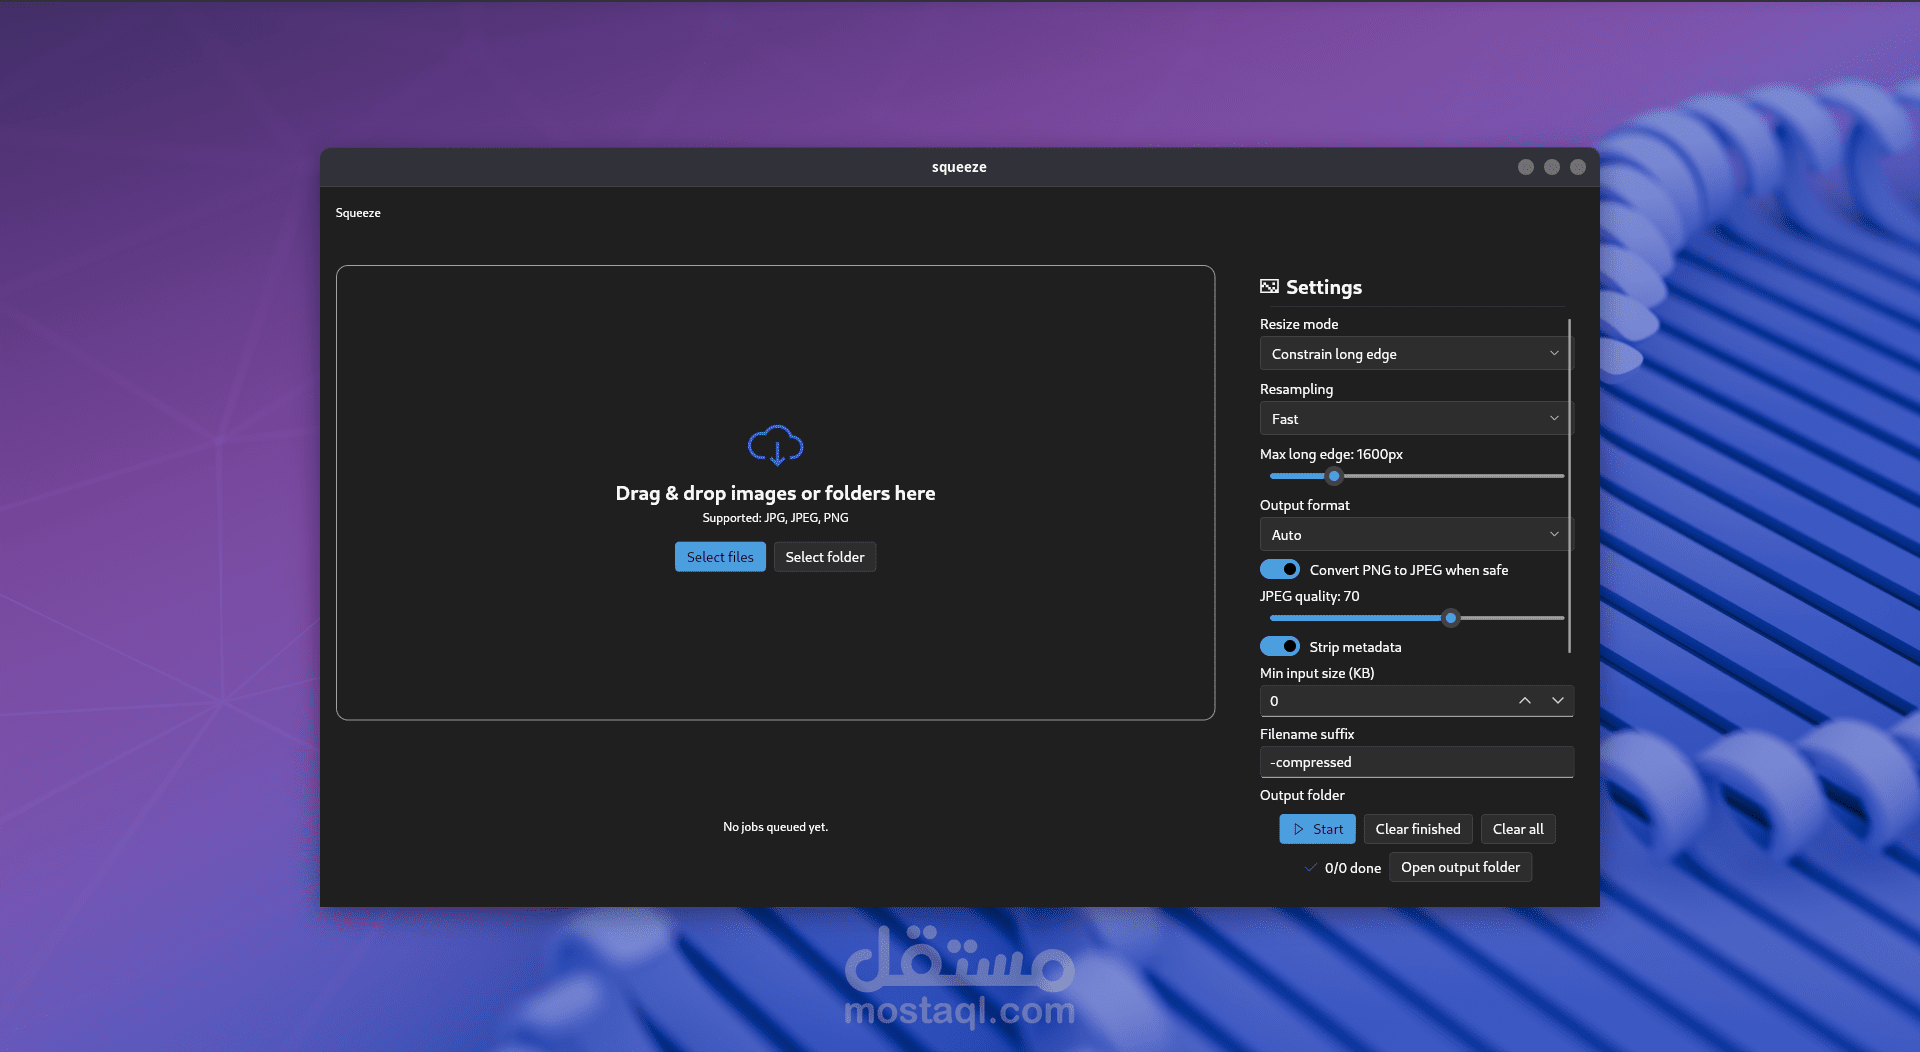Image resolution: width=1920 pixels, height=1052 pixels.
Task: Click the Max long edge slider handle
Action: 1334,476
